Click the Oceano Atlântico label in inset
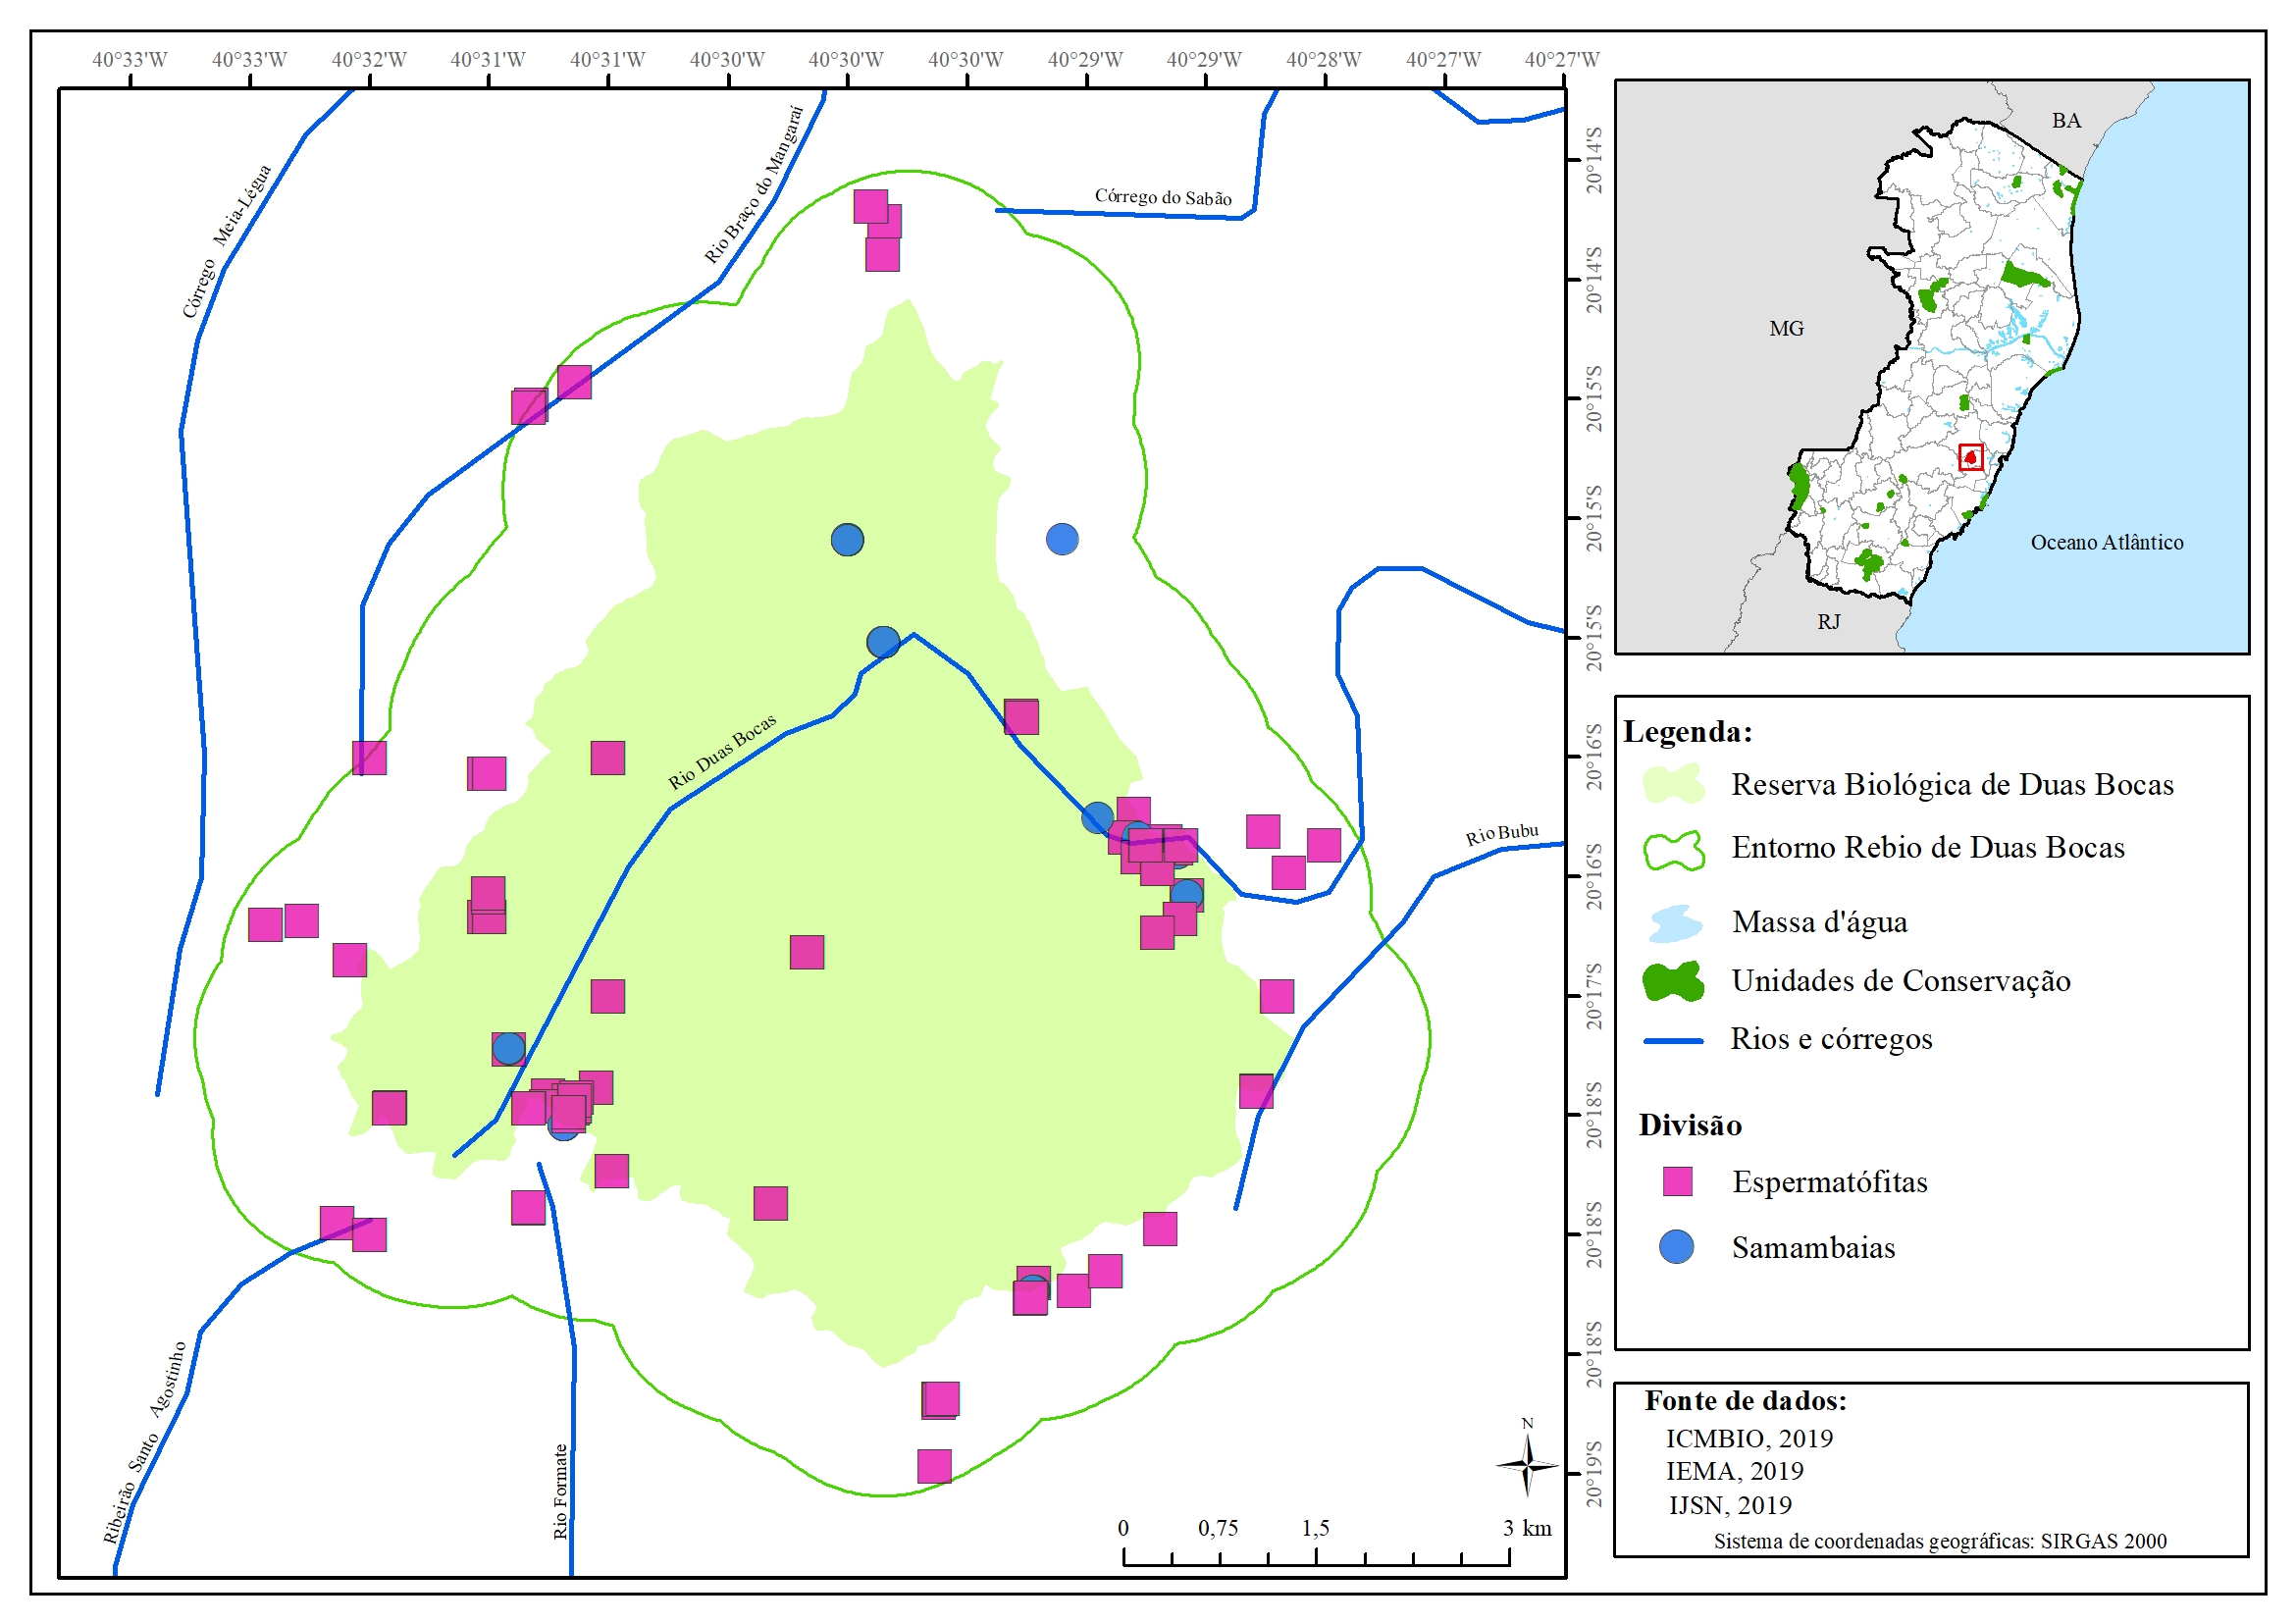 tap(2106, 542)
